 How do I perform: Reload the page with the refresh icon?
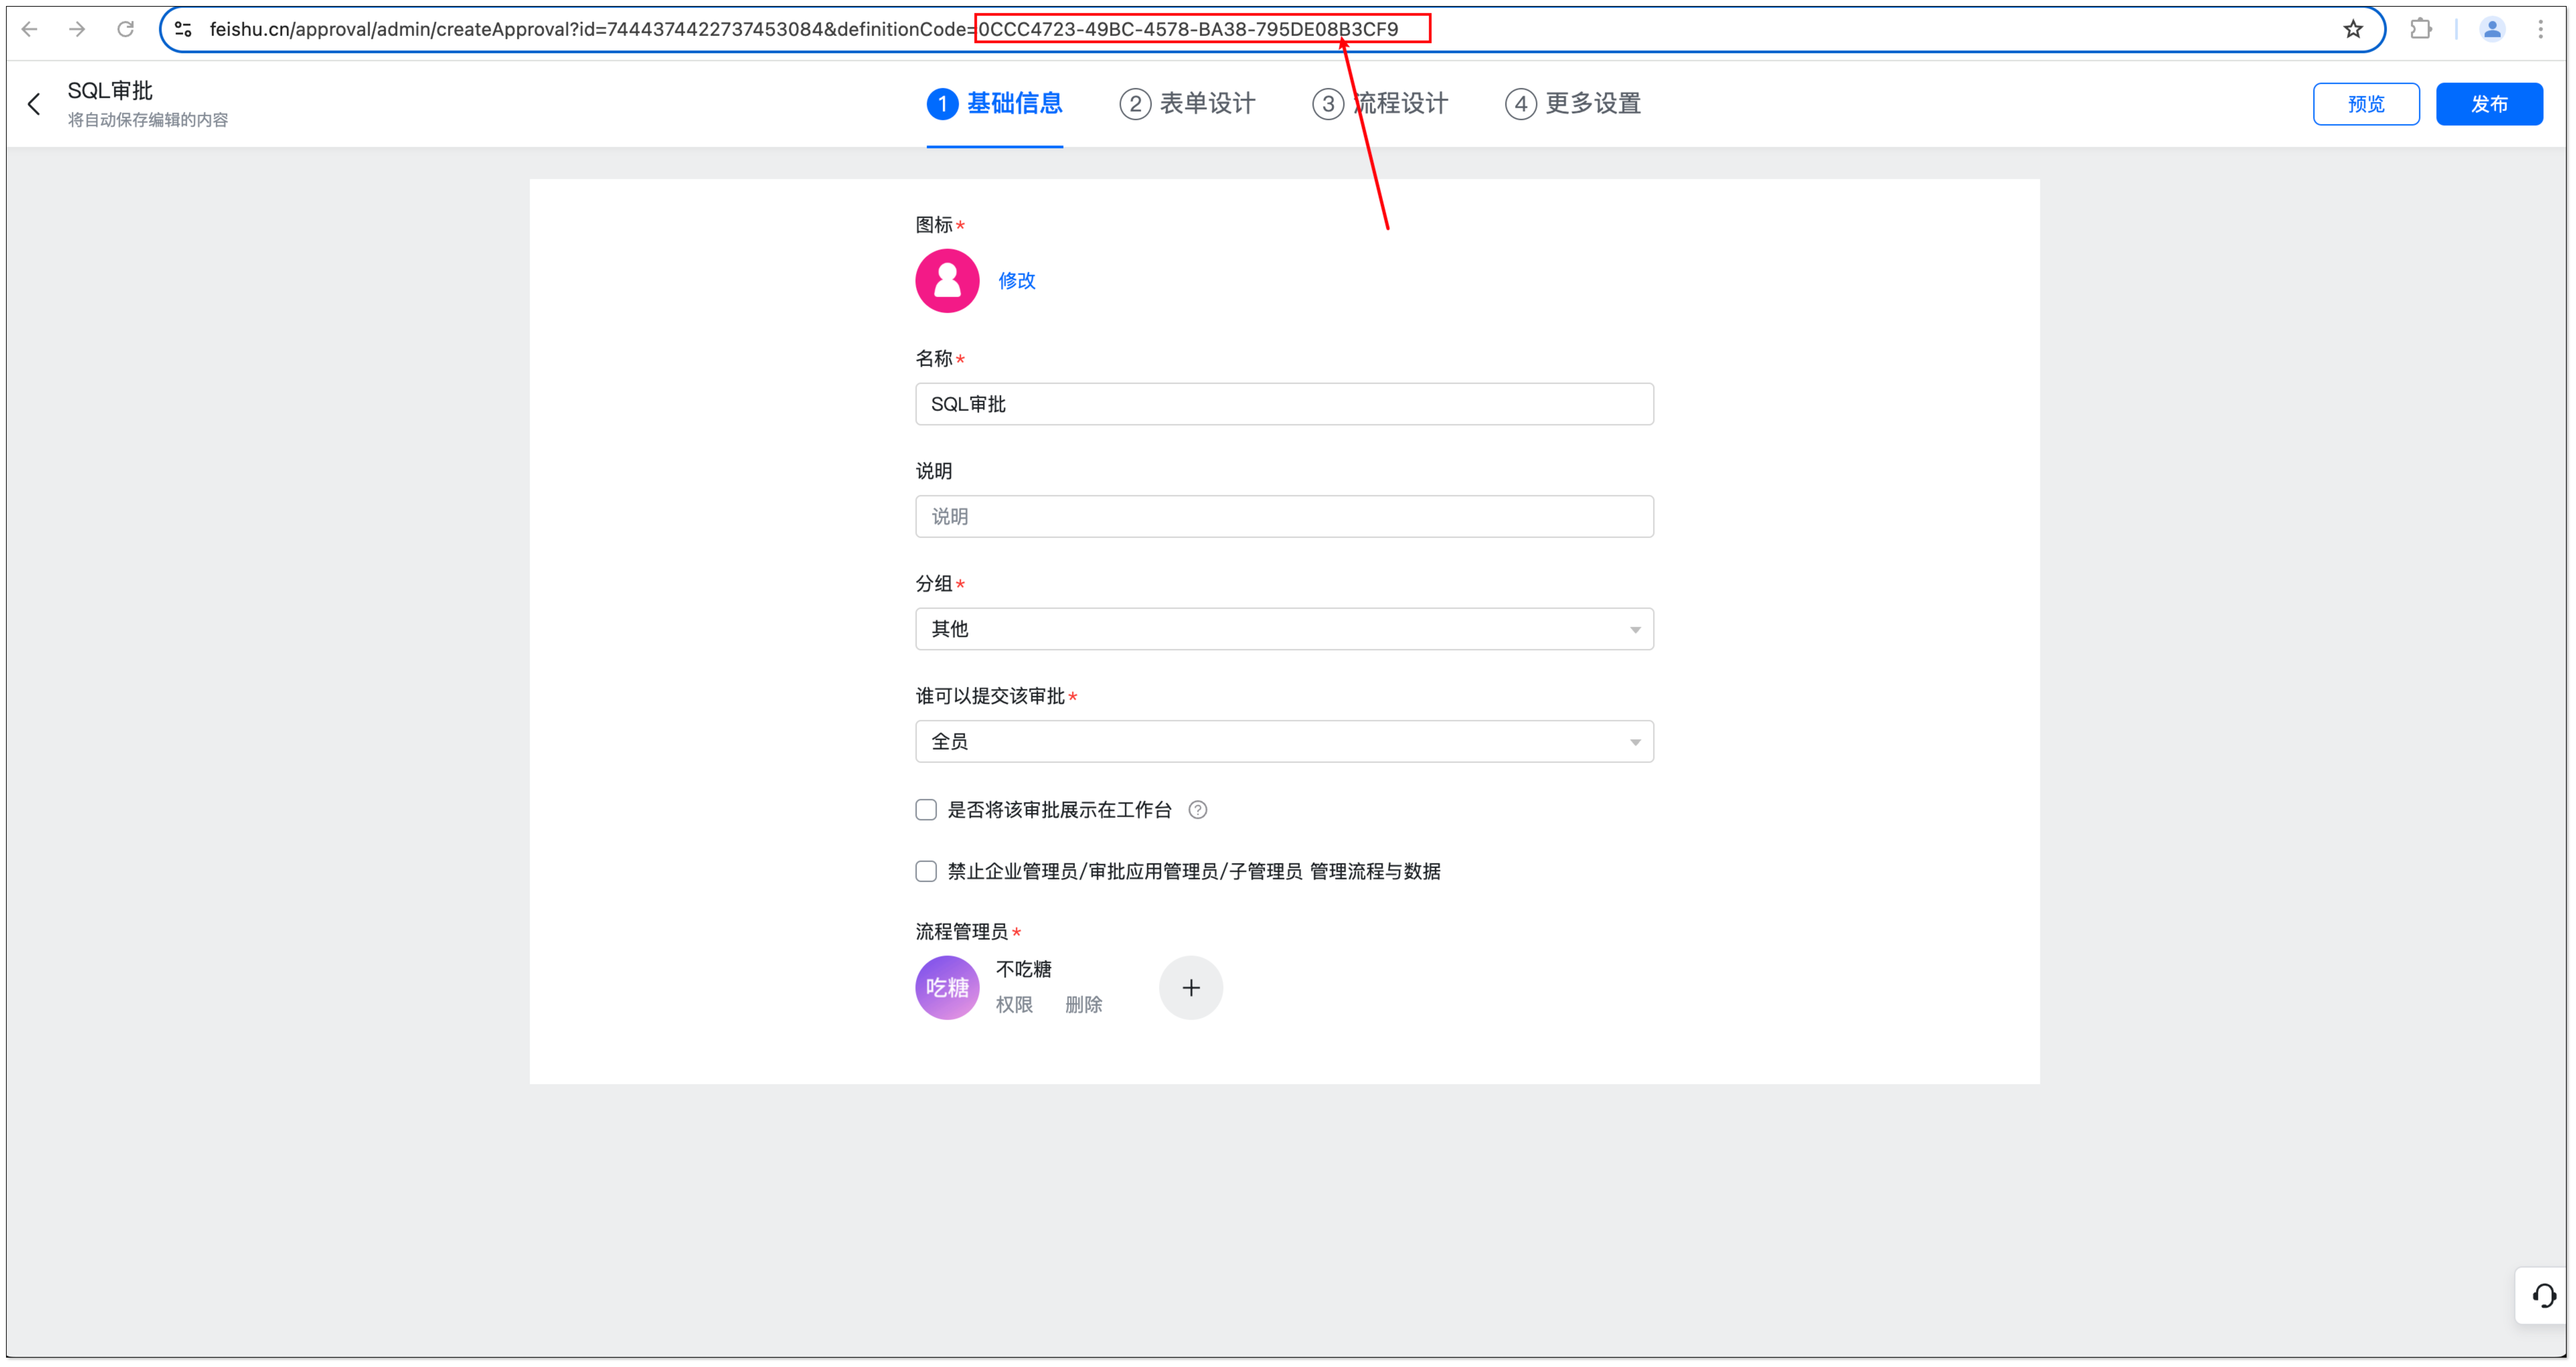(x=125, y=29)
